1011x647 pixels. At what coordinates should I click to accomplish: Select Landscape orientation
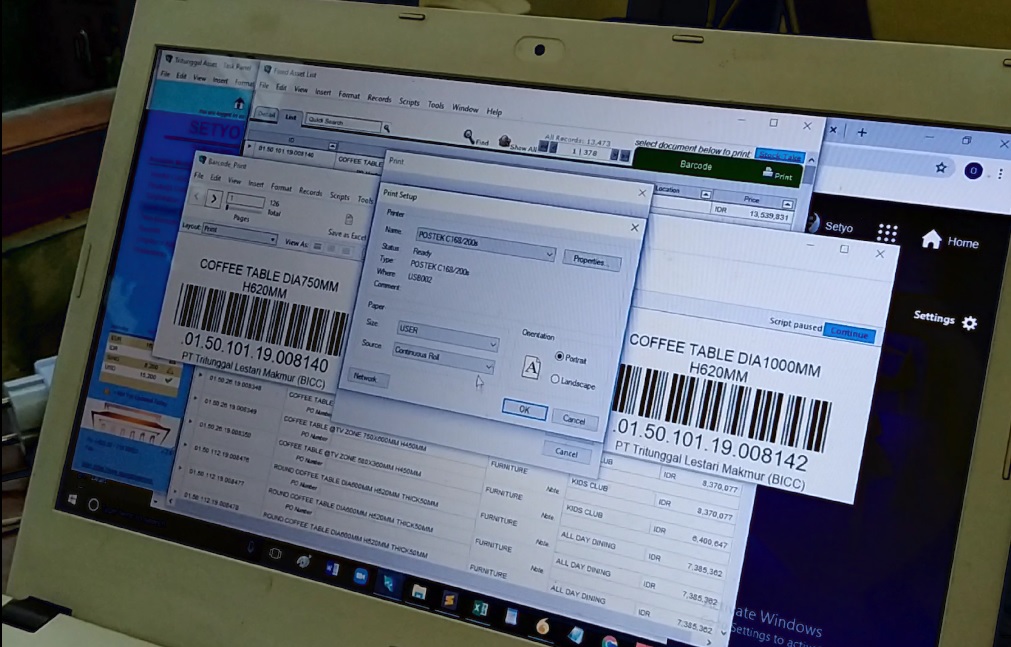coord(555,379)
